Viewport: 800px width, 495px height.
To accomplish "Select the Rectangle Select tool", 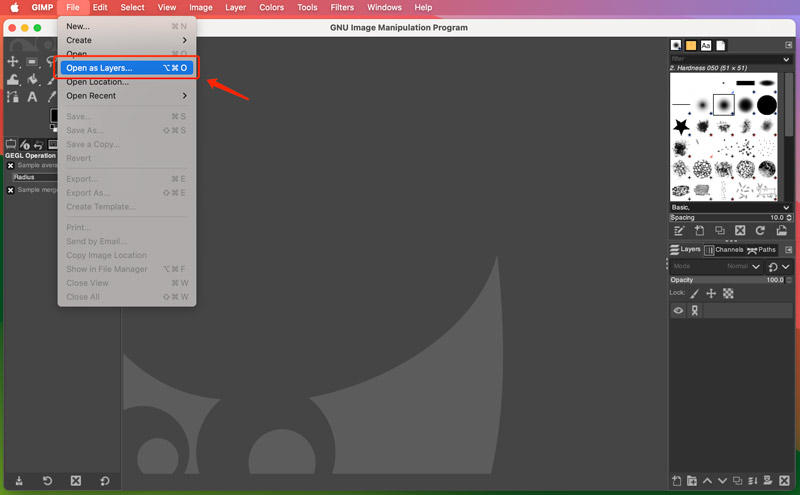I will point(32,62).
